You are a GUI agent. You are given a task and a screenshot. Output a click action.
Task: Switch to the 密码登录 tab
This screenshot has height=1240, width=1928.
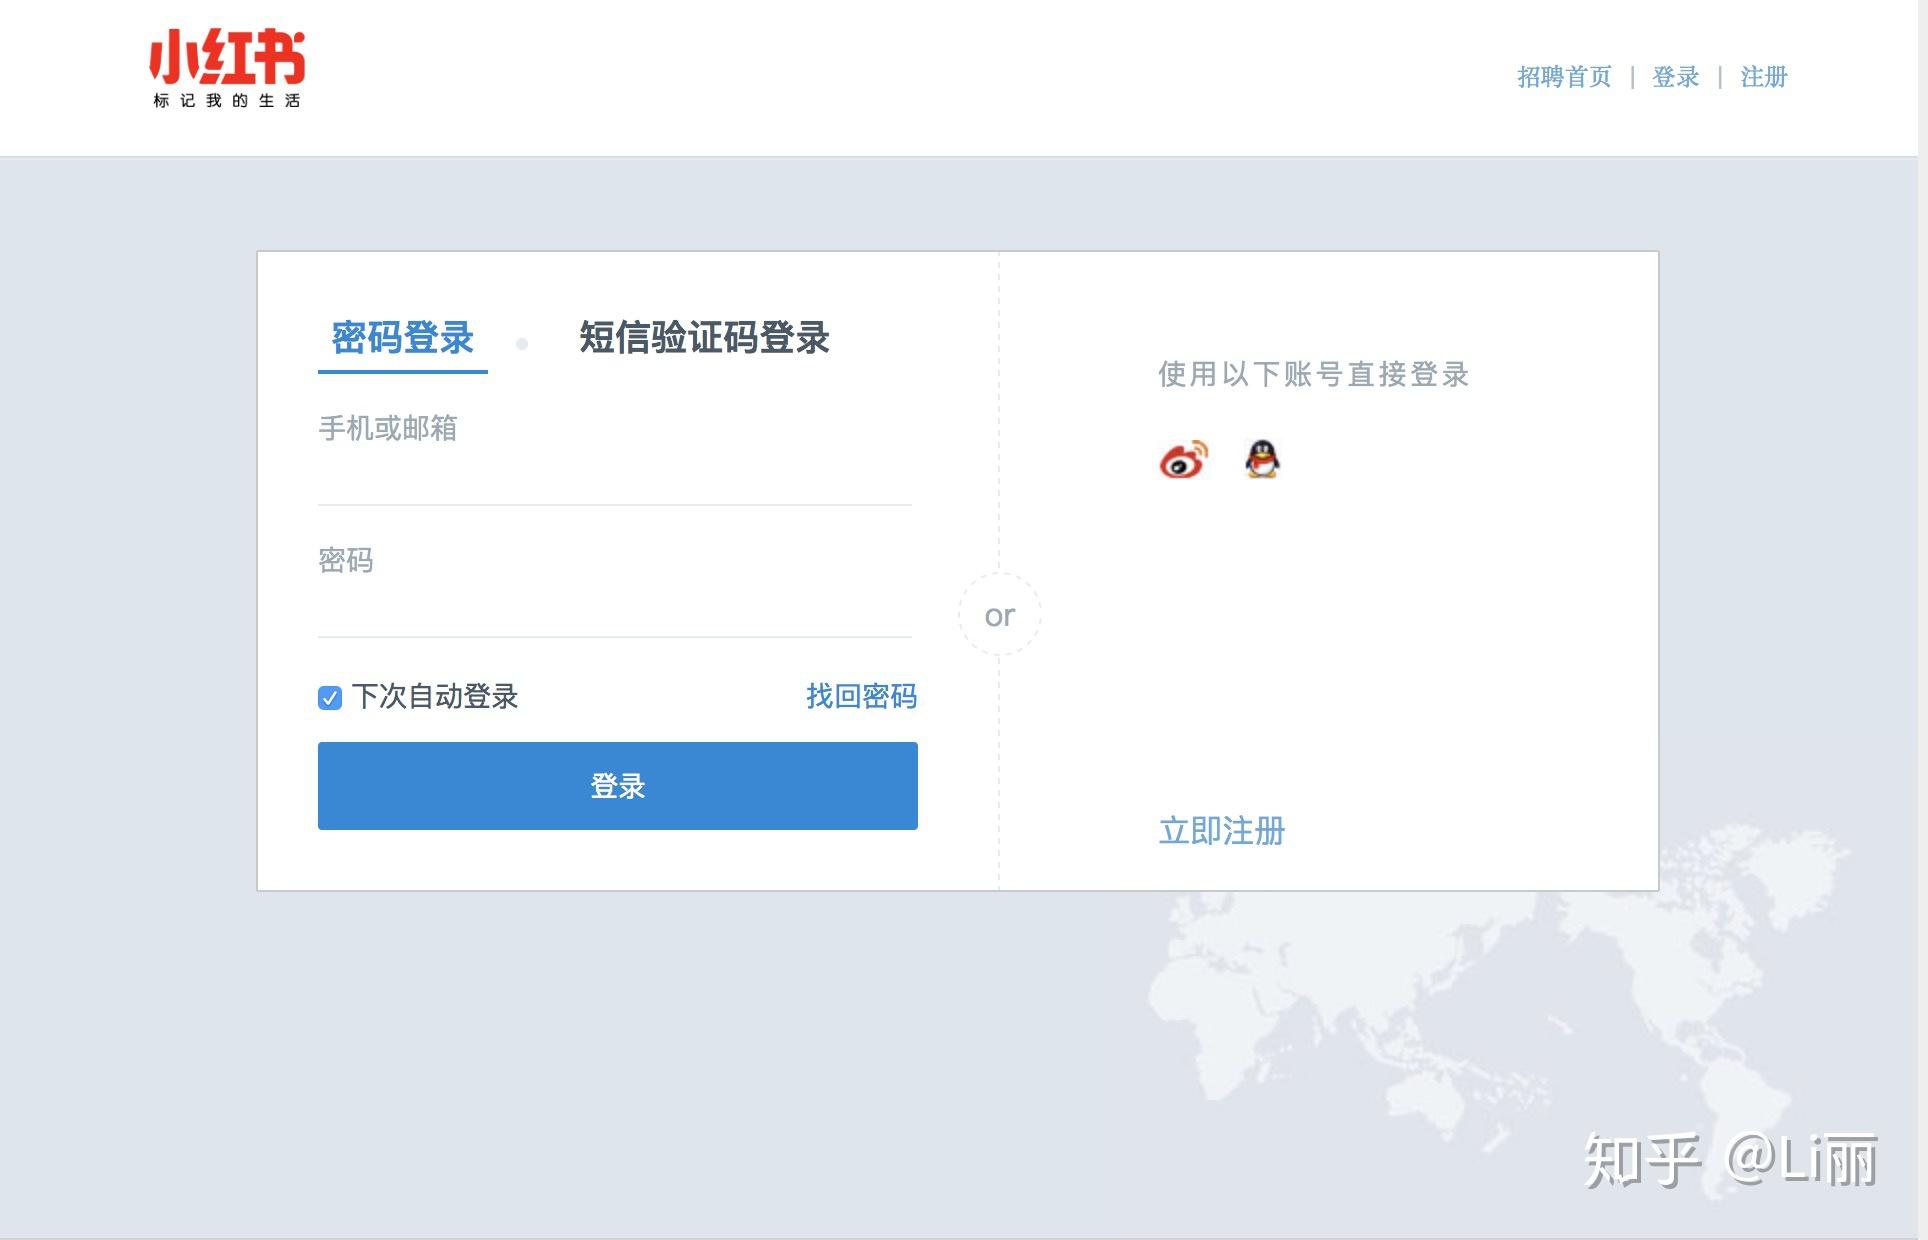(402, 338)
